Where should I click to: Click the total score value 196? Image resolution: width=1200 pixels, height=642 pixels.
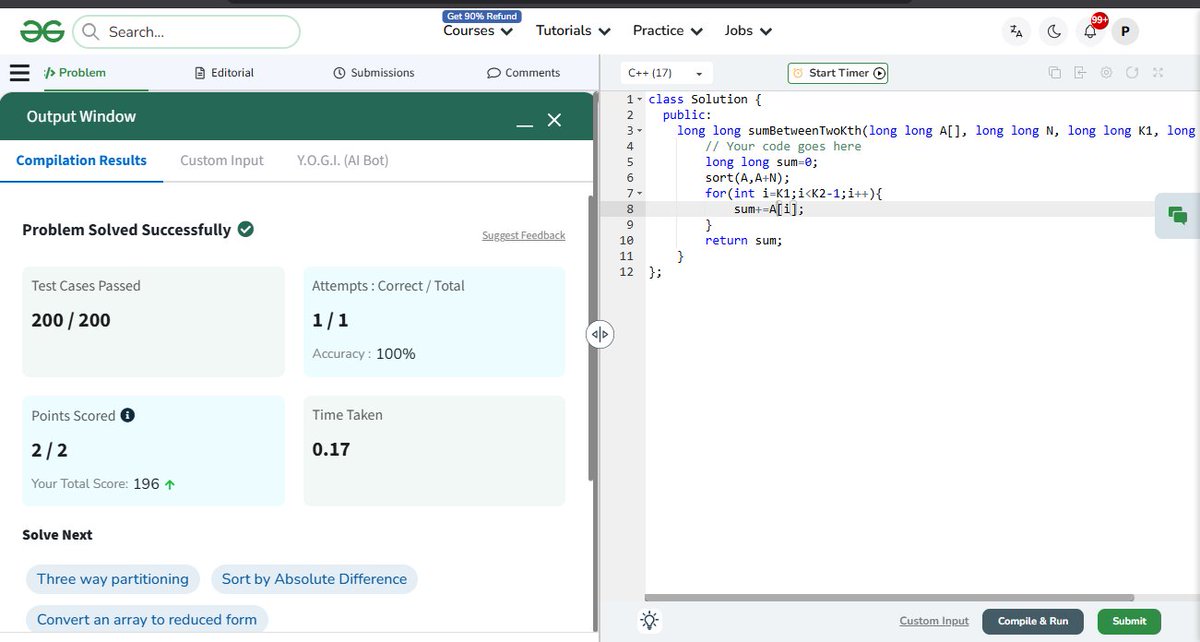pyautogui.click(x=146, y=484)
